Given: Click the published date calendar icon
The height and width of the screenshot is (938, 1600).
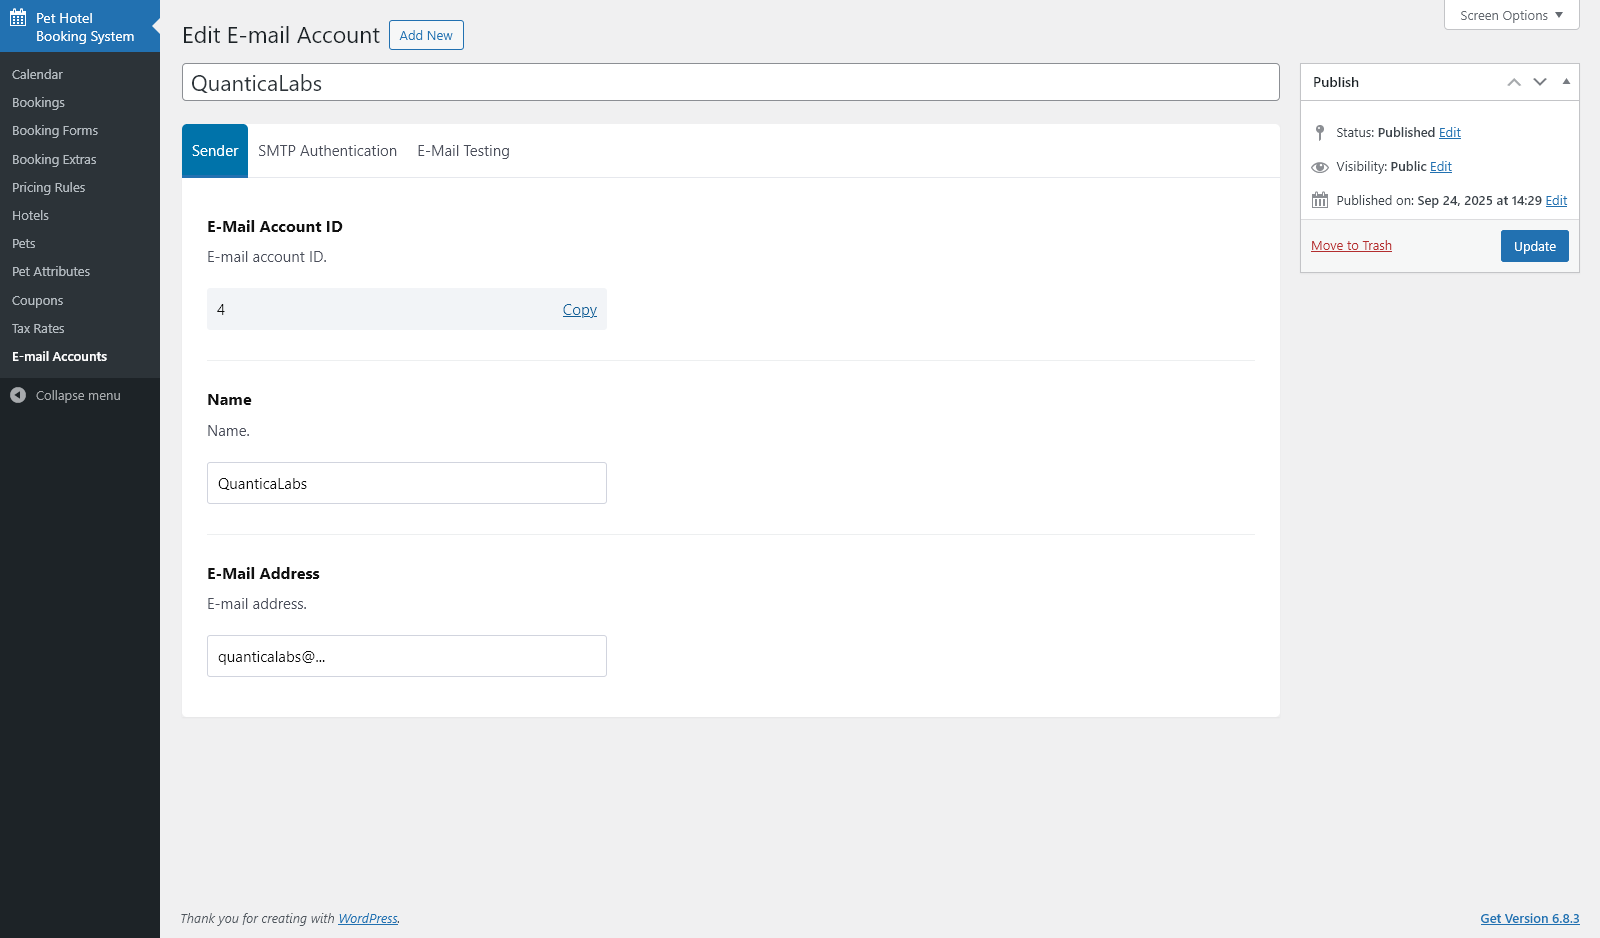Looking at the screenshot, I should tap(1320, 200).
